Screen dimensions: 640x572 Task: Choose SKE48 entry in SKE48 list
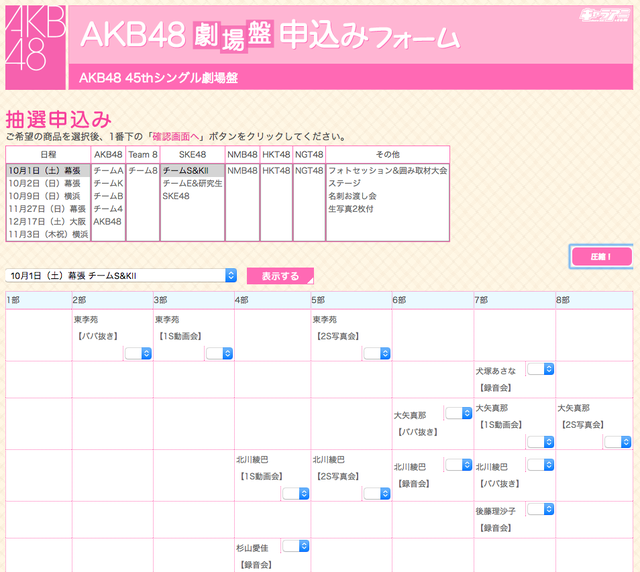pyautogui.click(x=176, y=196)
